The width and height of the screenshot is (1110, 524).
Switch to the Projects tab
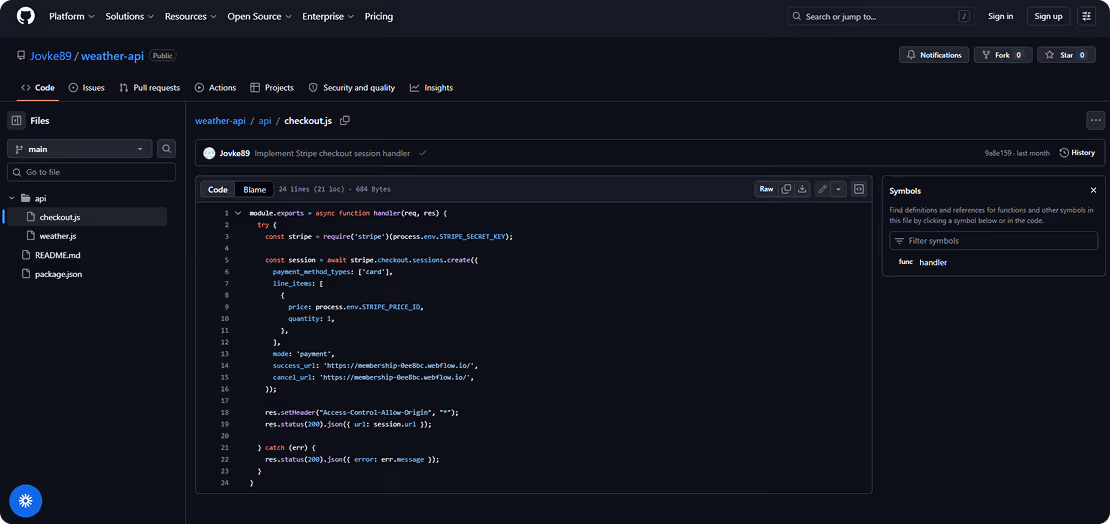pyautogui.click(x=272, y=88)
